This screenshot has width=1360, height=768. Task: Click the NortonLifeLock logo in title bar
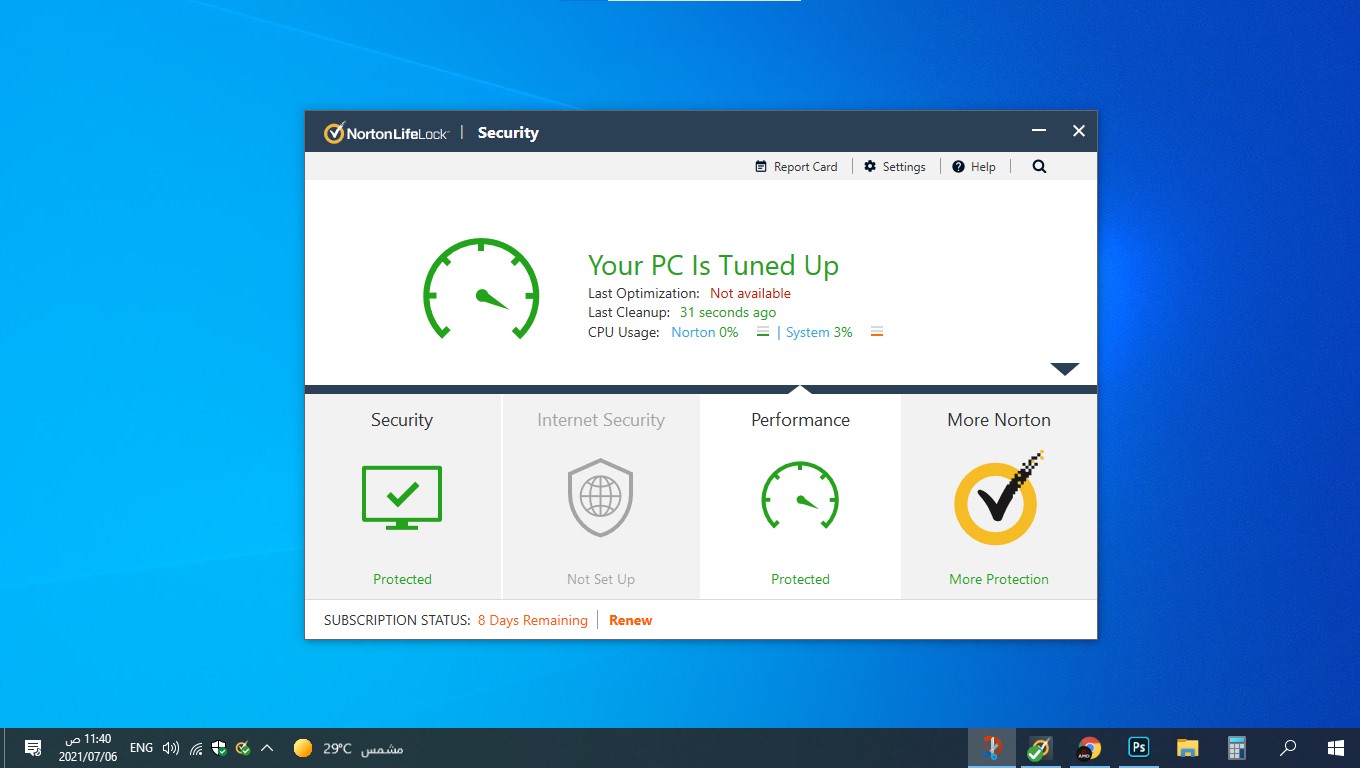(387, 133)
